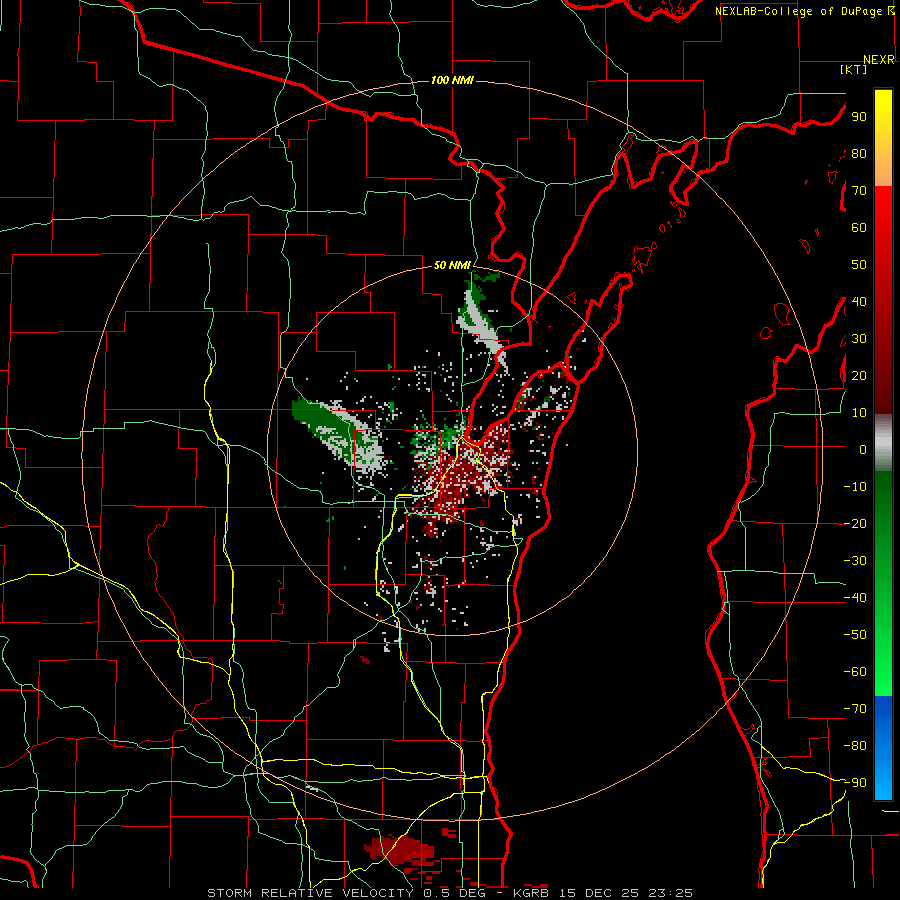
Task: Select the -10 scale value
Action: [855, 487]
